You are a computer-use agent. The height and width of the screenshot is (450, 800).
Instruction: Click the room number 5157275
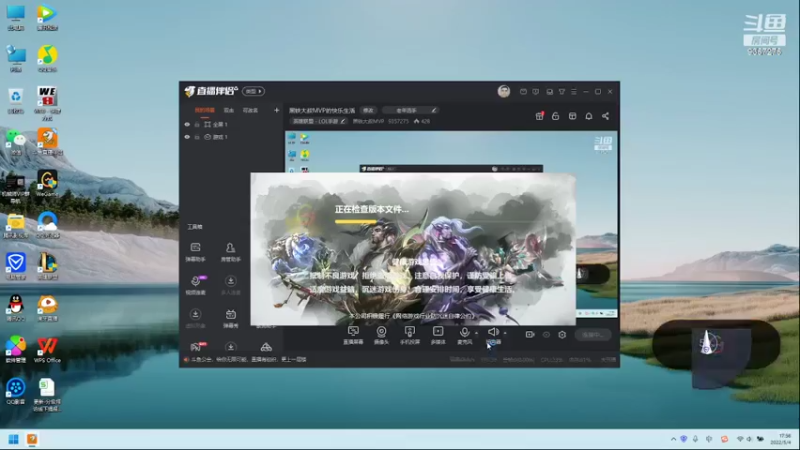click(x=398, y=121)
